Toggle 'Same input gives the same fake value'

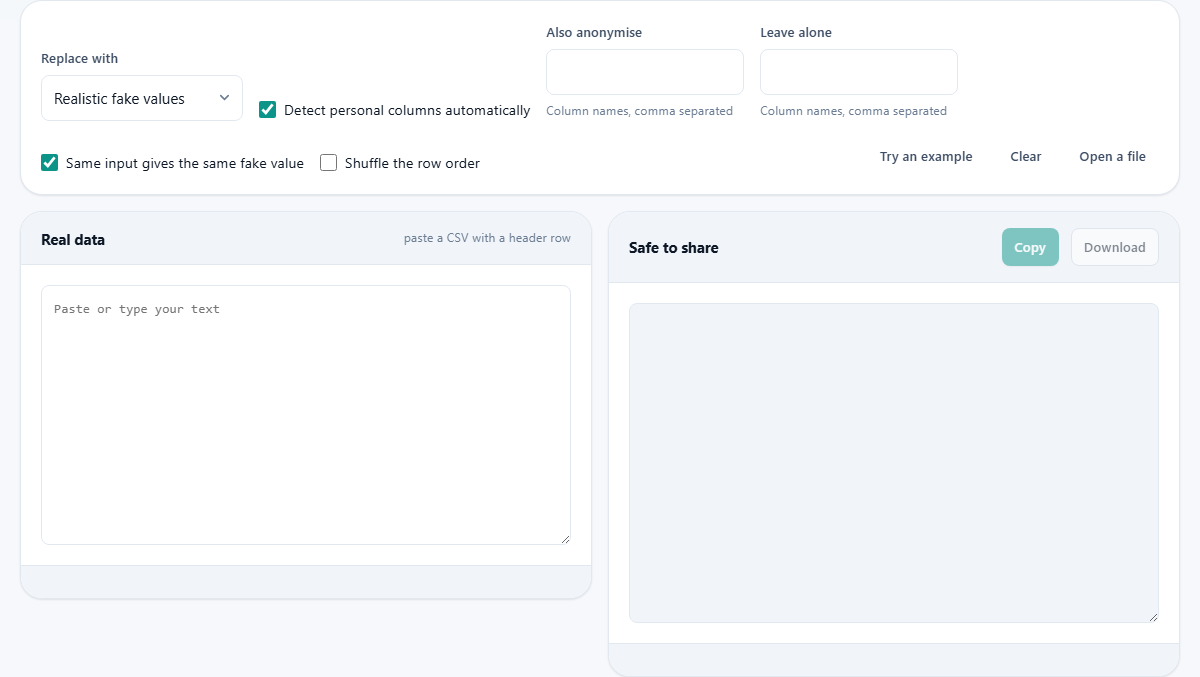[49, 162]
